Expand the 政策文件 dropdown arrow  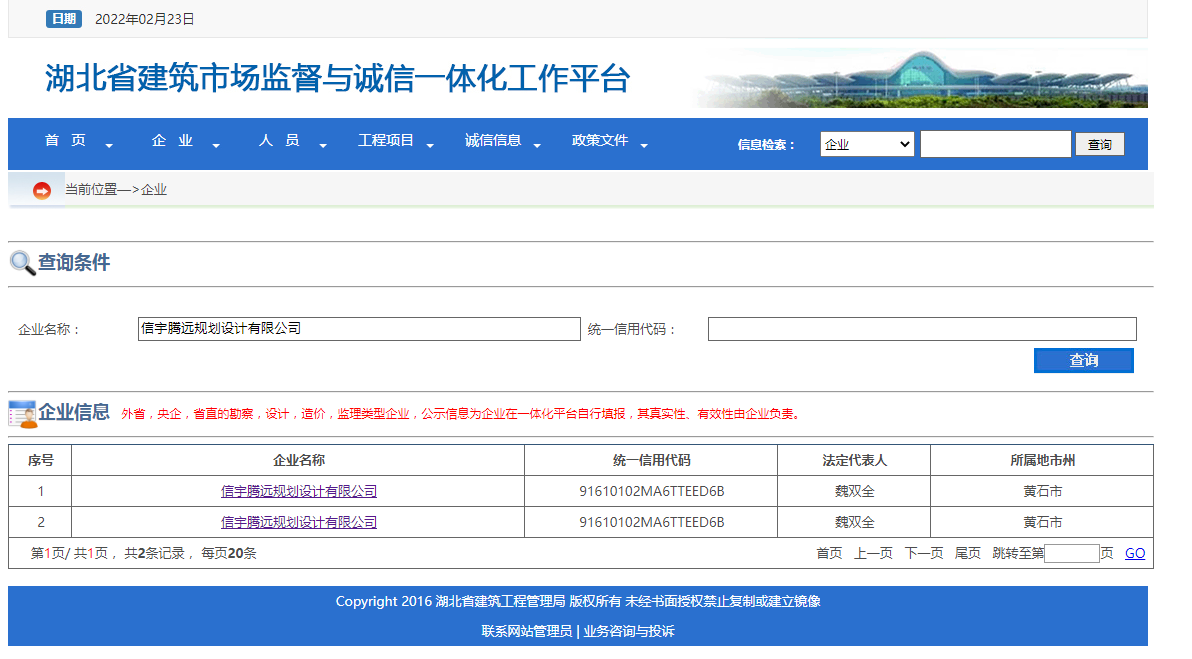pyautogui.click(x=645, y=146)
